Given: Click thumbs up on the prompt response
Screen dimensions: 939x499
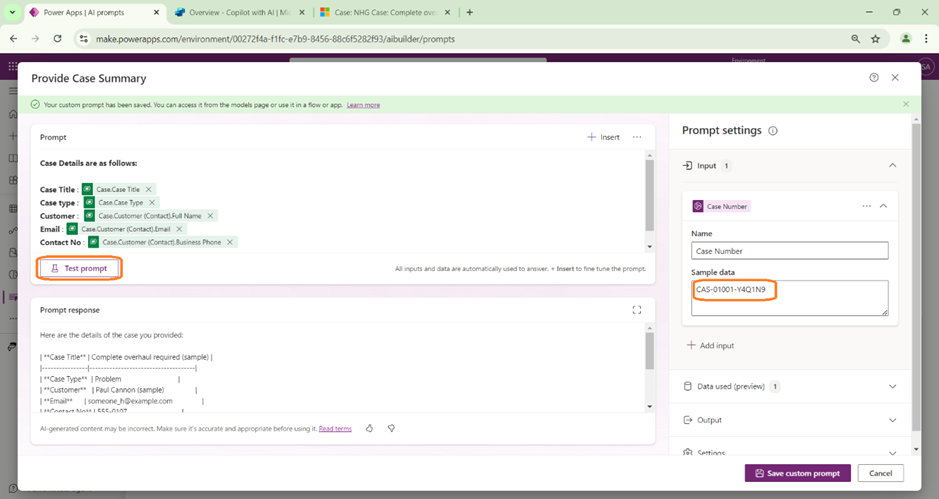Looking at the screenshot, I should click(x=369, y=428).
